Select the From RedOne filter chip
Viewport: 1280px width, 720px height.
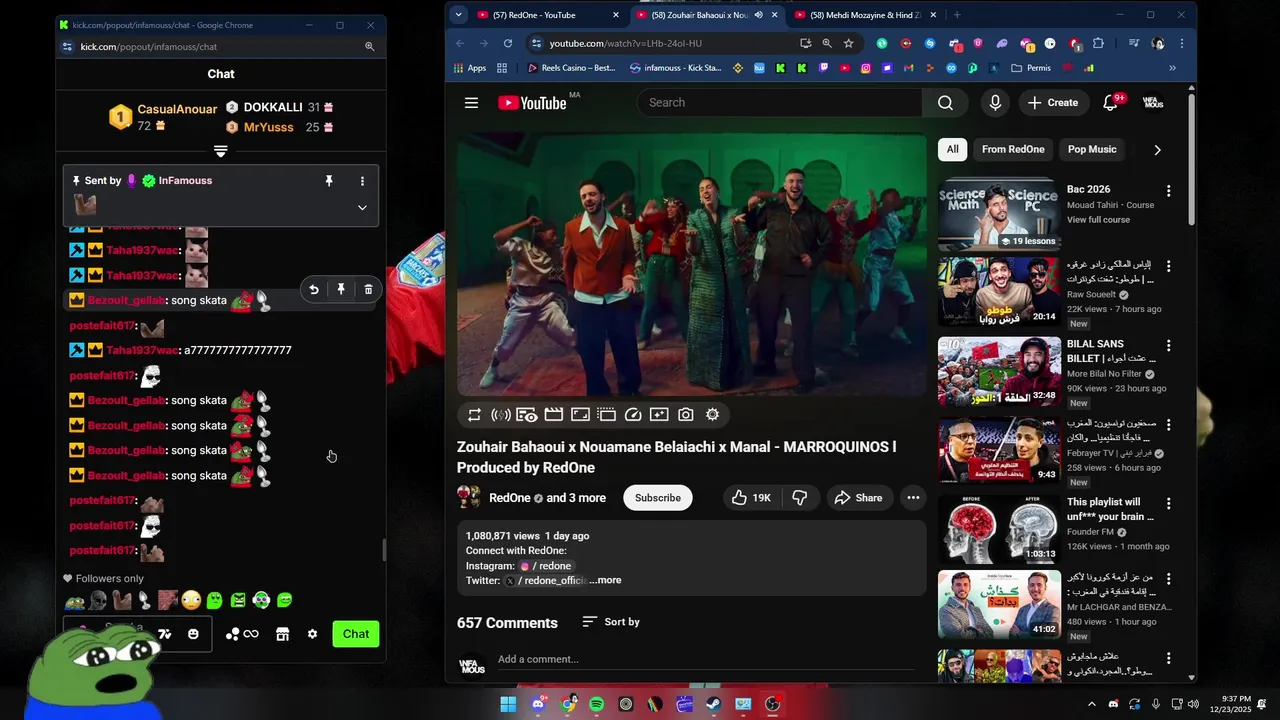pyautogui.click(x=1013, y=149)
